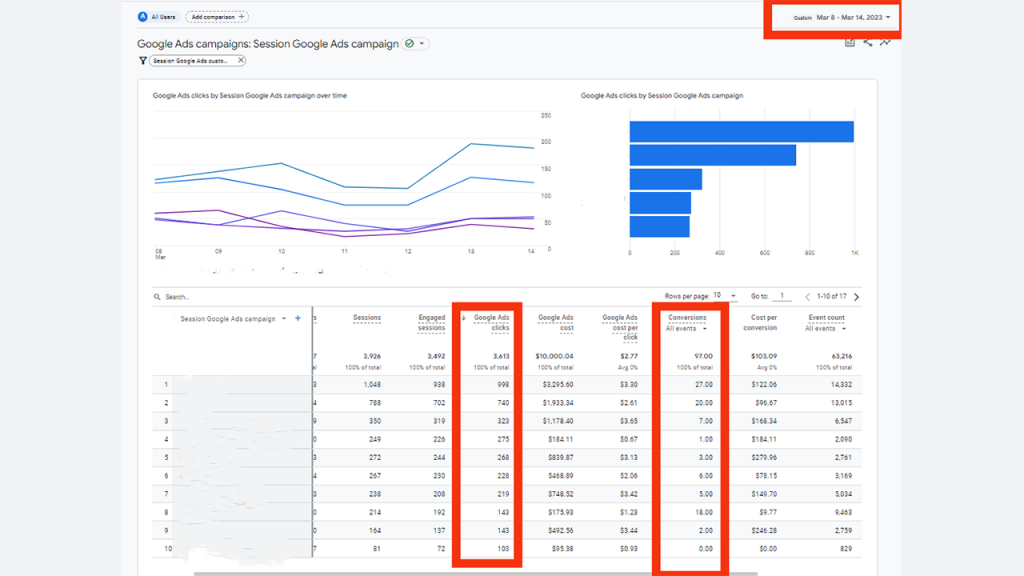The image size is (1024, 576).
Task: Sort by the Google Ads cost column header
Action: click(556, 323)
